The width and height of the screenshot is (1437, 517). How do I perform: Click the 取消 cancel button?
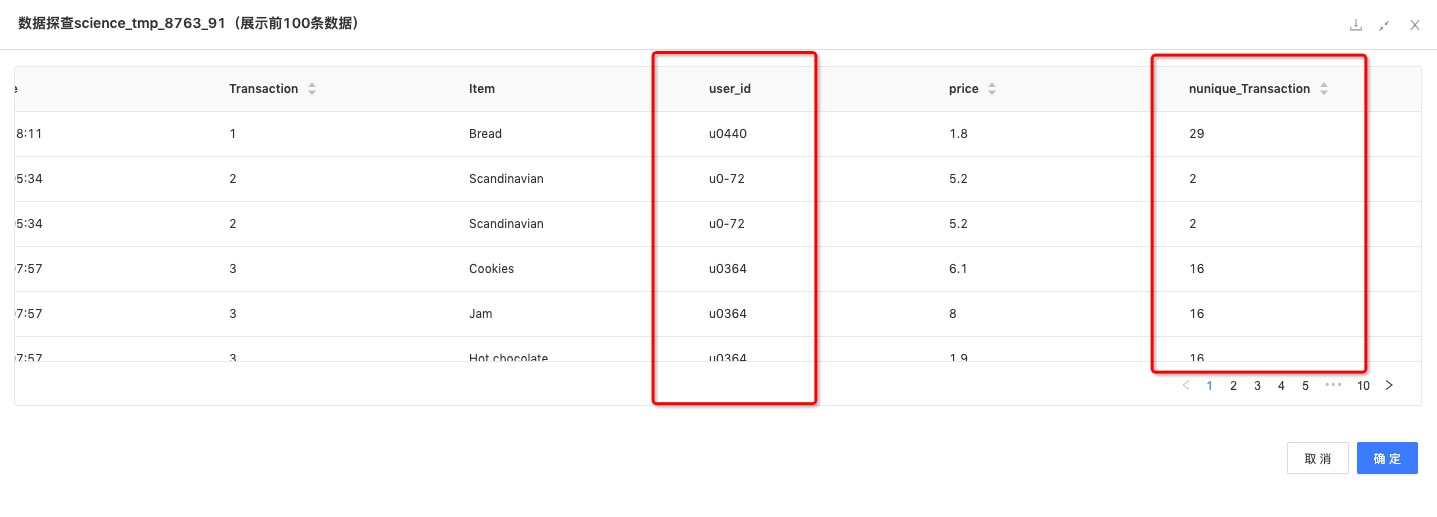coord(1318,458)
